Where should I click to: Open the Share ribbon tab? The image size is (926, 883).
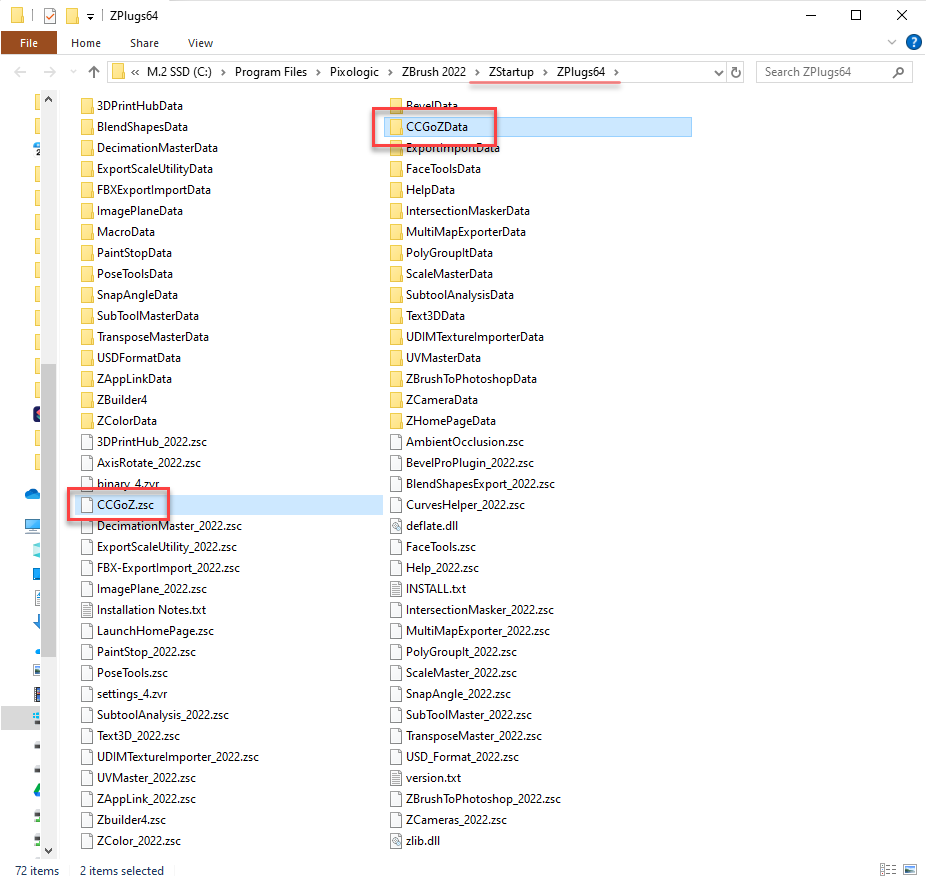[x=144, y=43]
